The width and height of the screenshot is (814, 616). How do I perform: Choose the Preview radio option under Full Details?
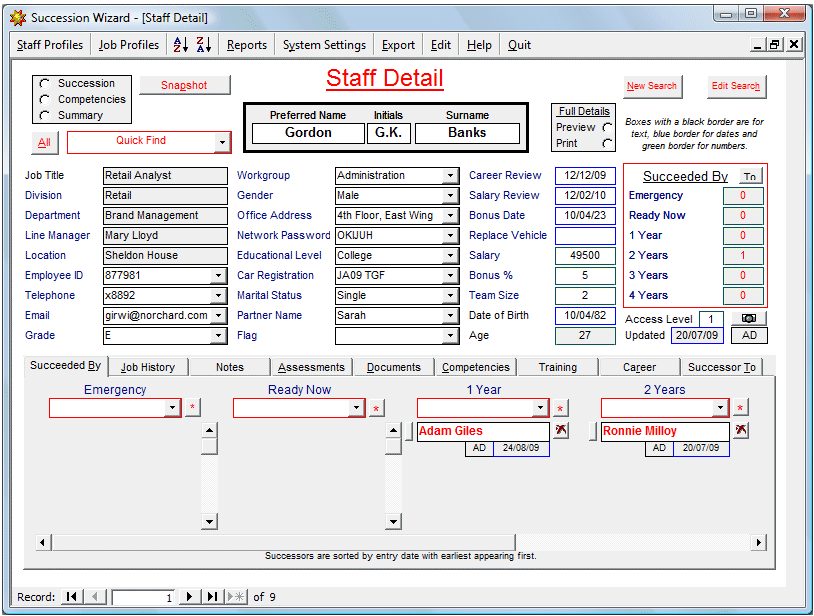pos(607,128)
